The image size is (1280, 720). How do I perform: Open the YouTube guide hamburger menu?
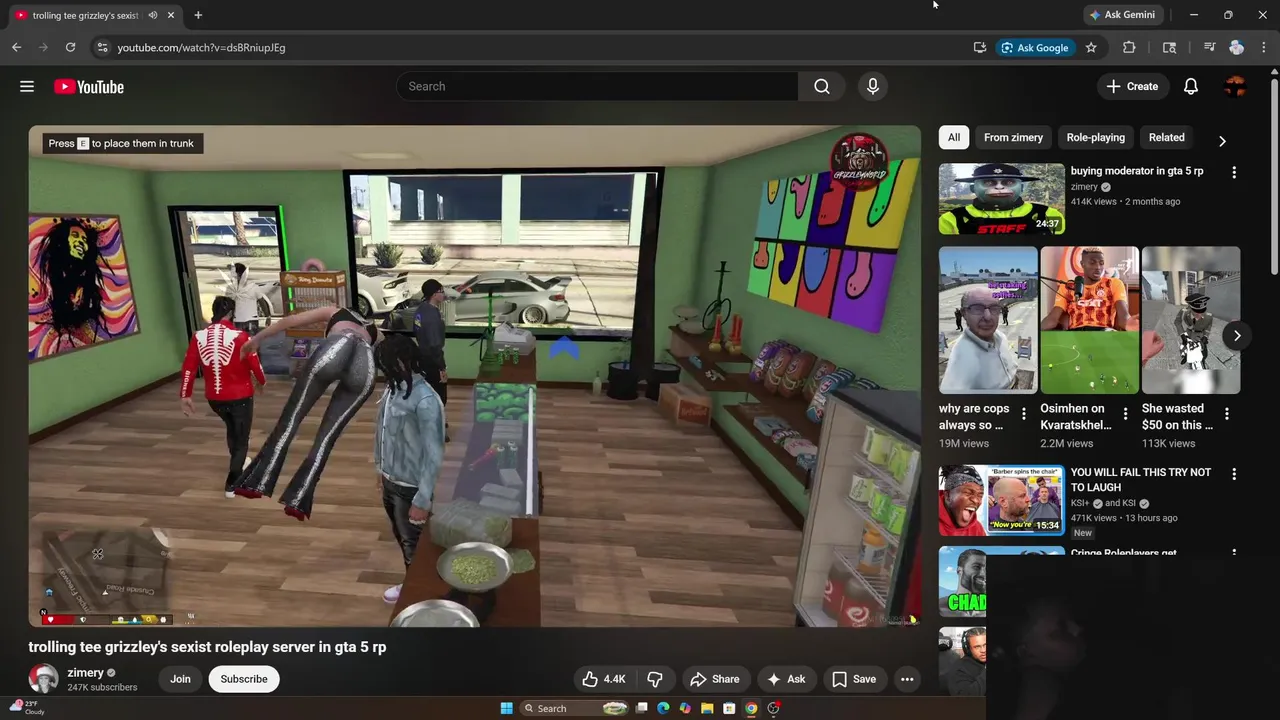(x=27, y=87)
